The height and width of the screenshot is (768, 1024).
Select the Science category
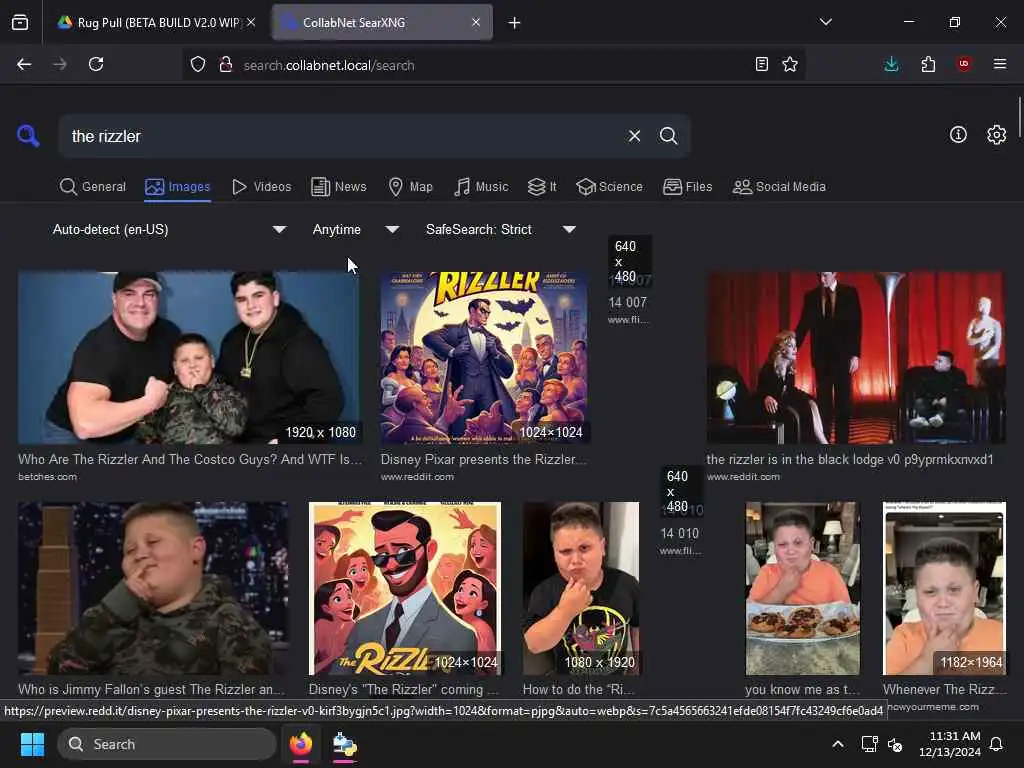pos(610,187)
